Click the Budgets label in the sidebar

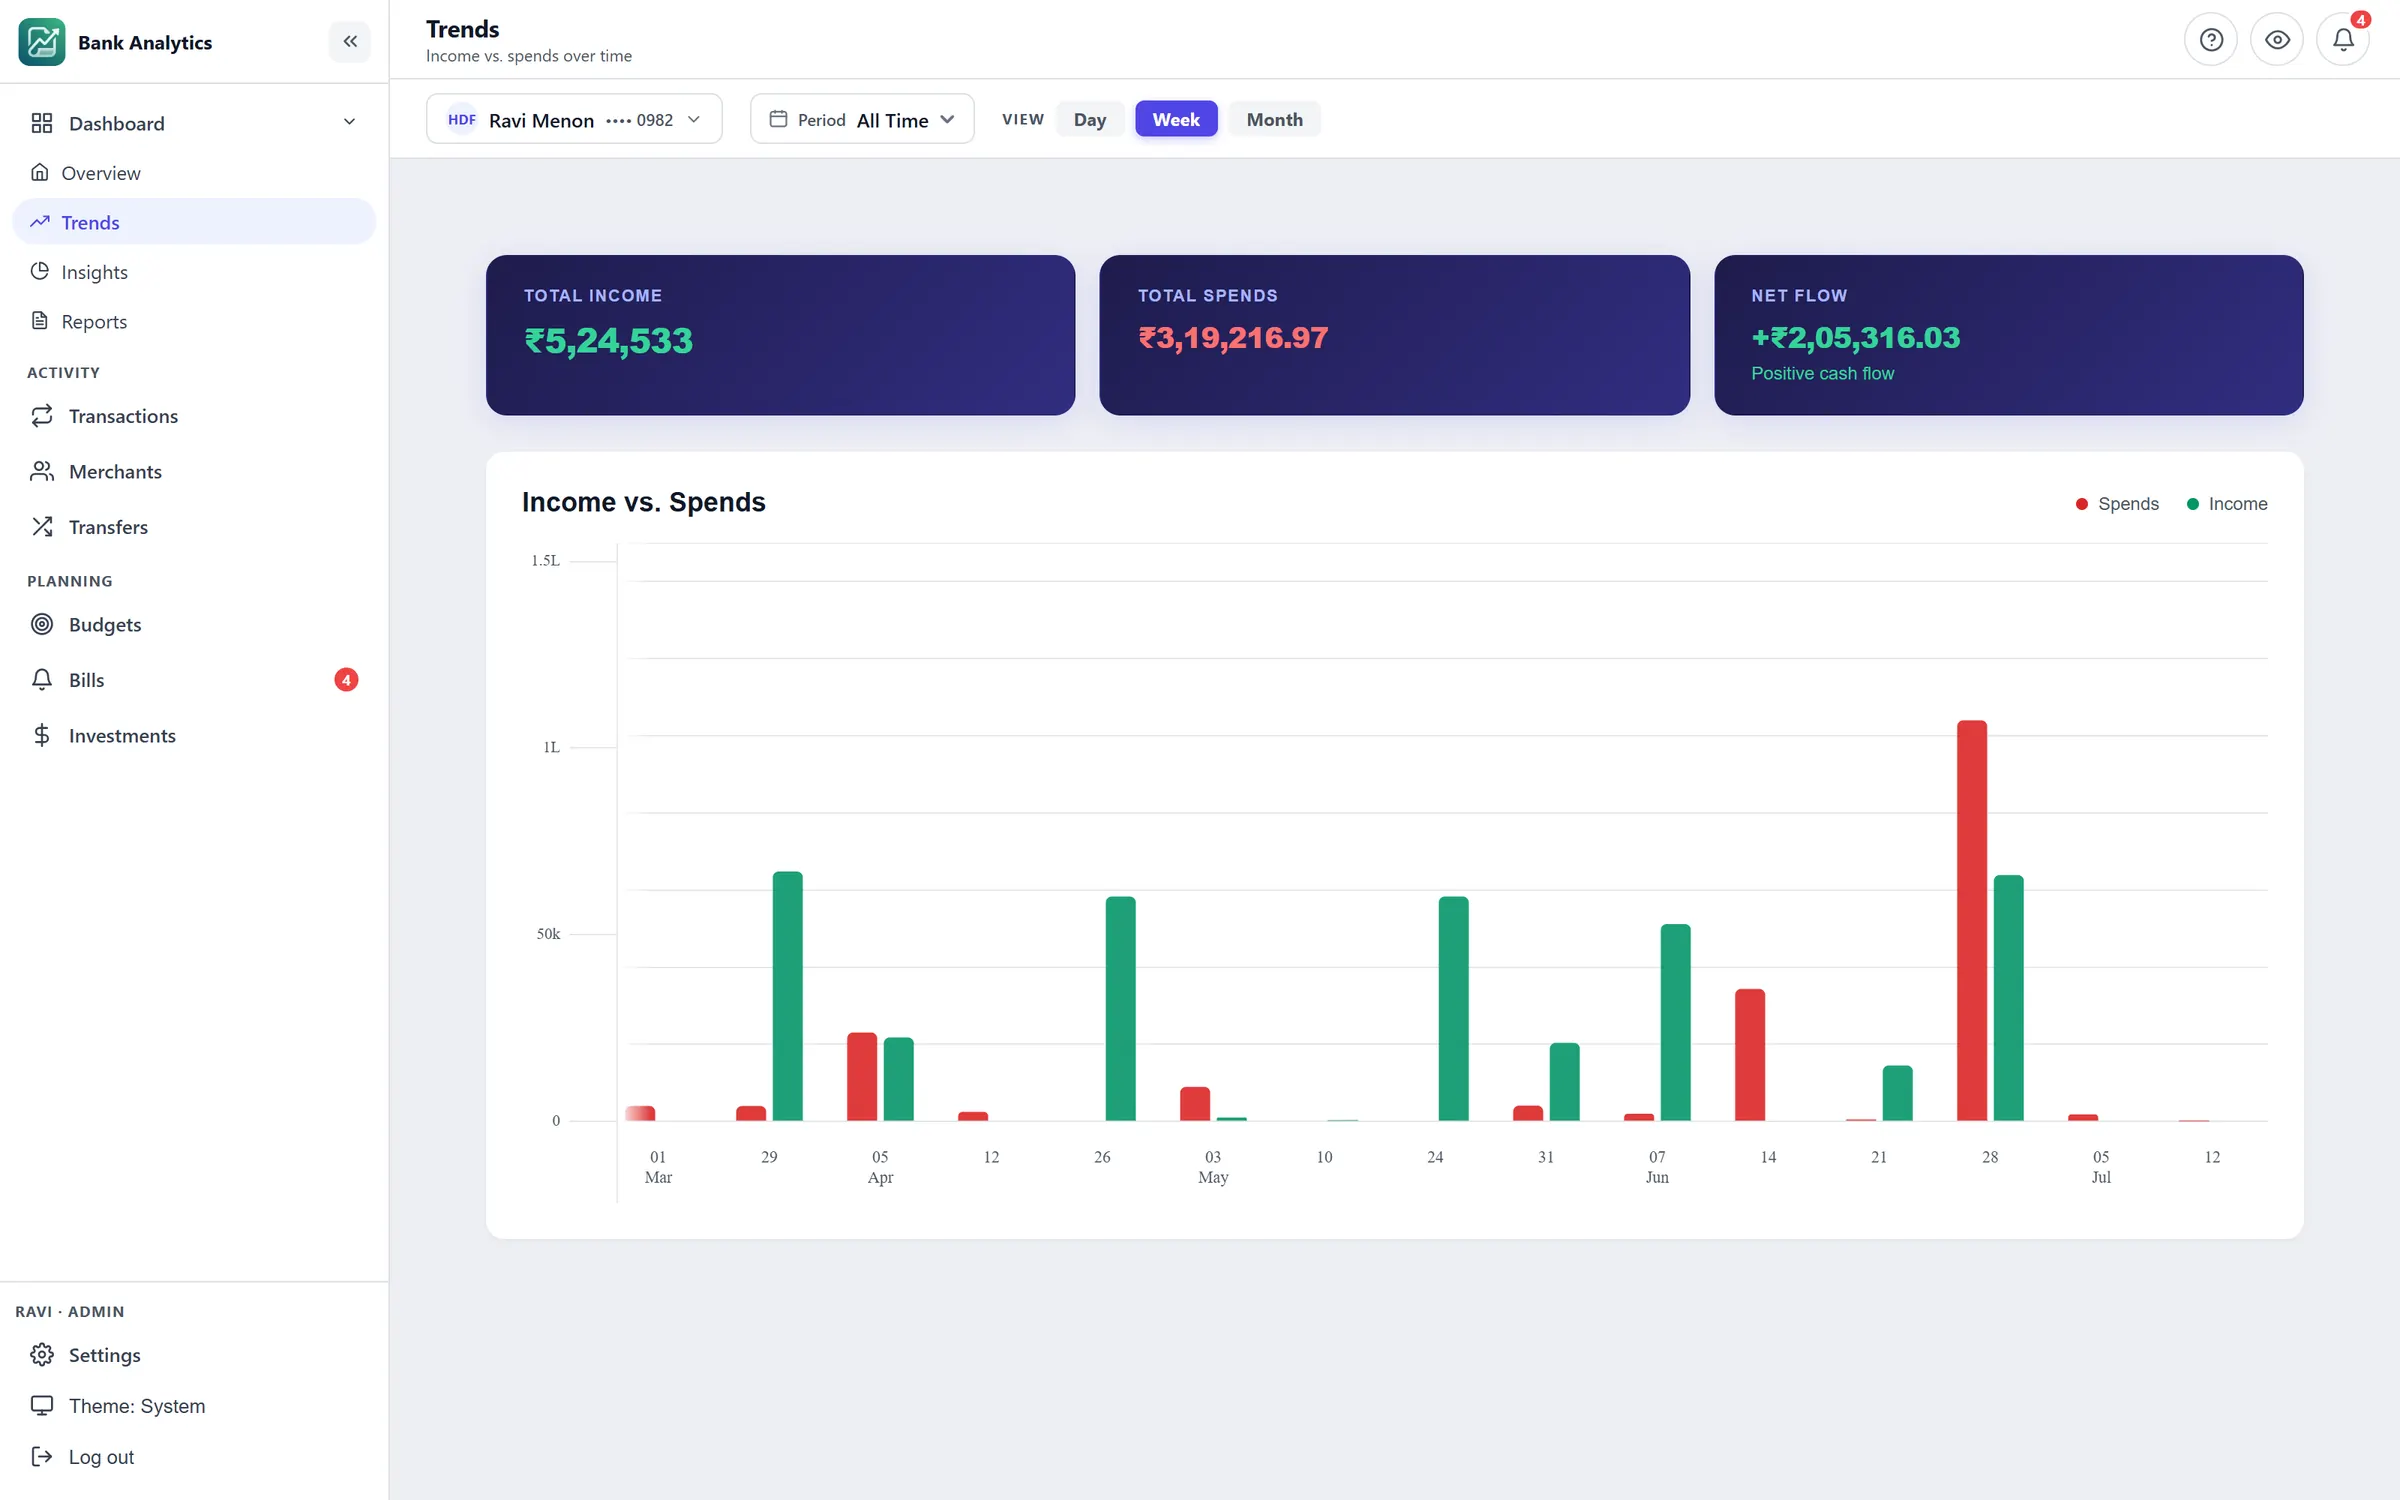(x=105, y=624)
